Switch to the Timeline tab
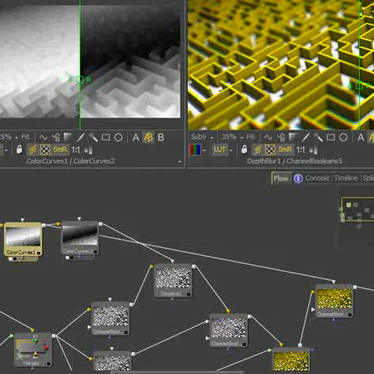 point(346,178)
